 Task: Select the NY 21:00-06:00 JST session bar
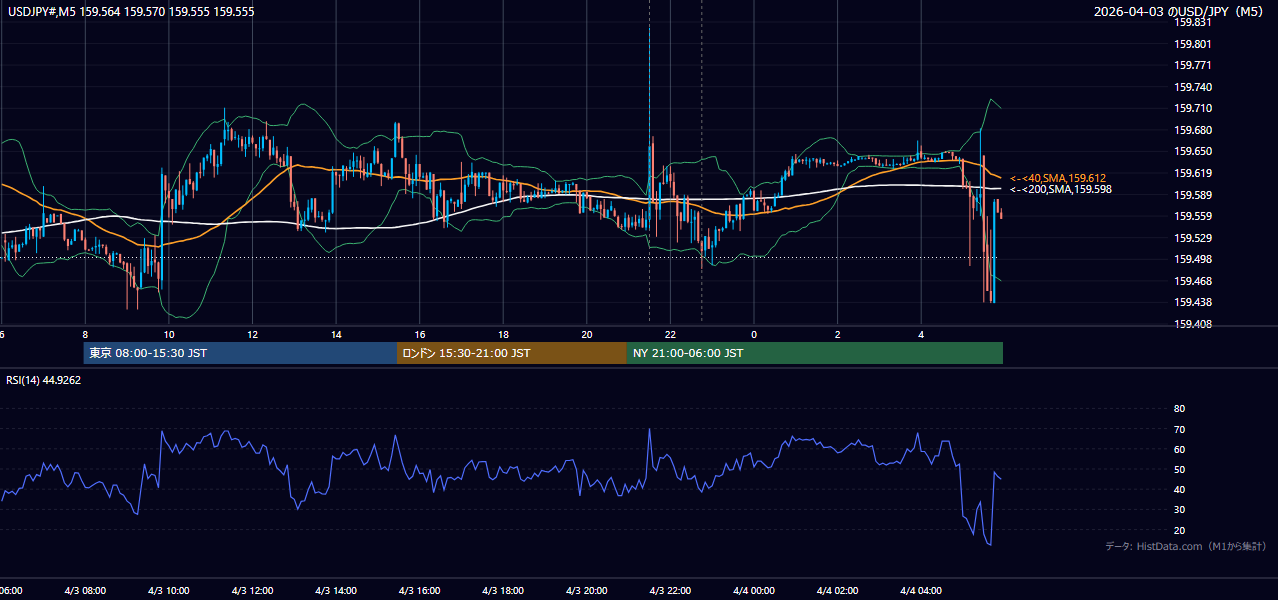815,353
